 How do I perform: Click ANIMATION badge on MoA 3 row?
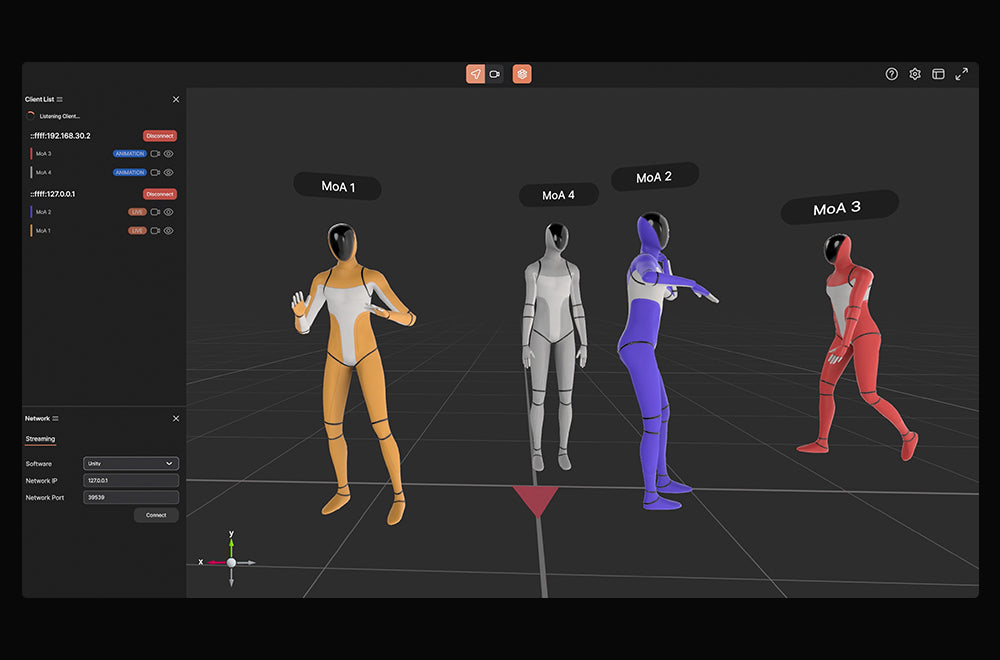[x=129, y=154]
